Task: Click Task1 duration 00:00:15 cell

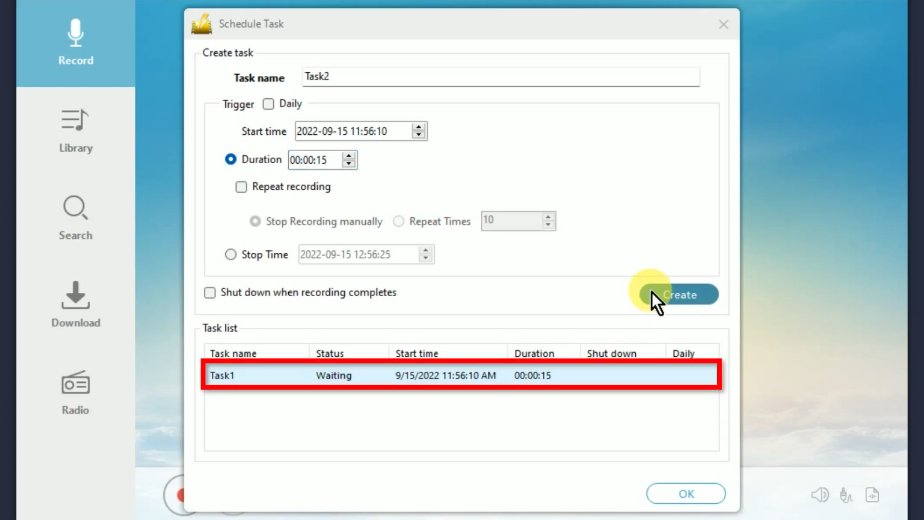Action: tap(533, 376)
